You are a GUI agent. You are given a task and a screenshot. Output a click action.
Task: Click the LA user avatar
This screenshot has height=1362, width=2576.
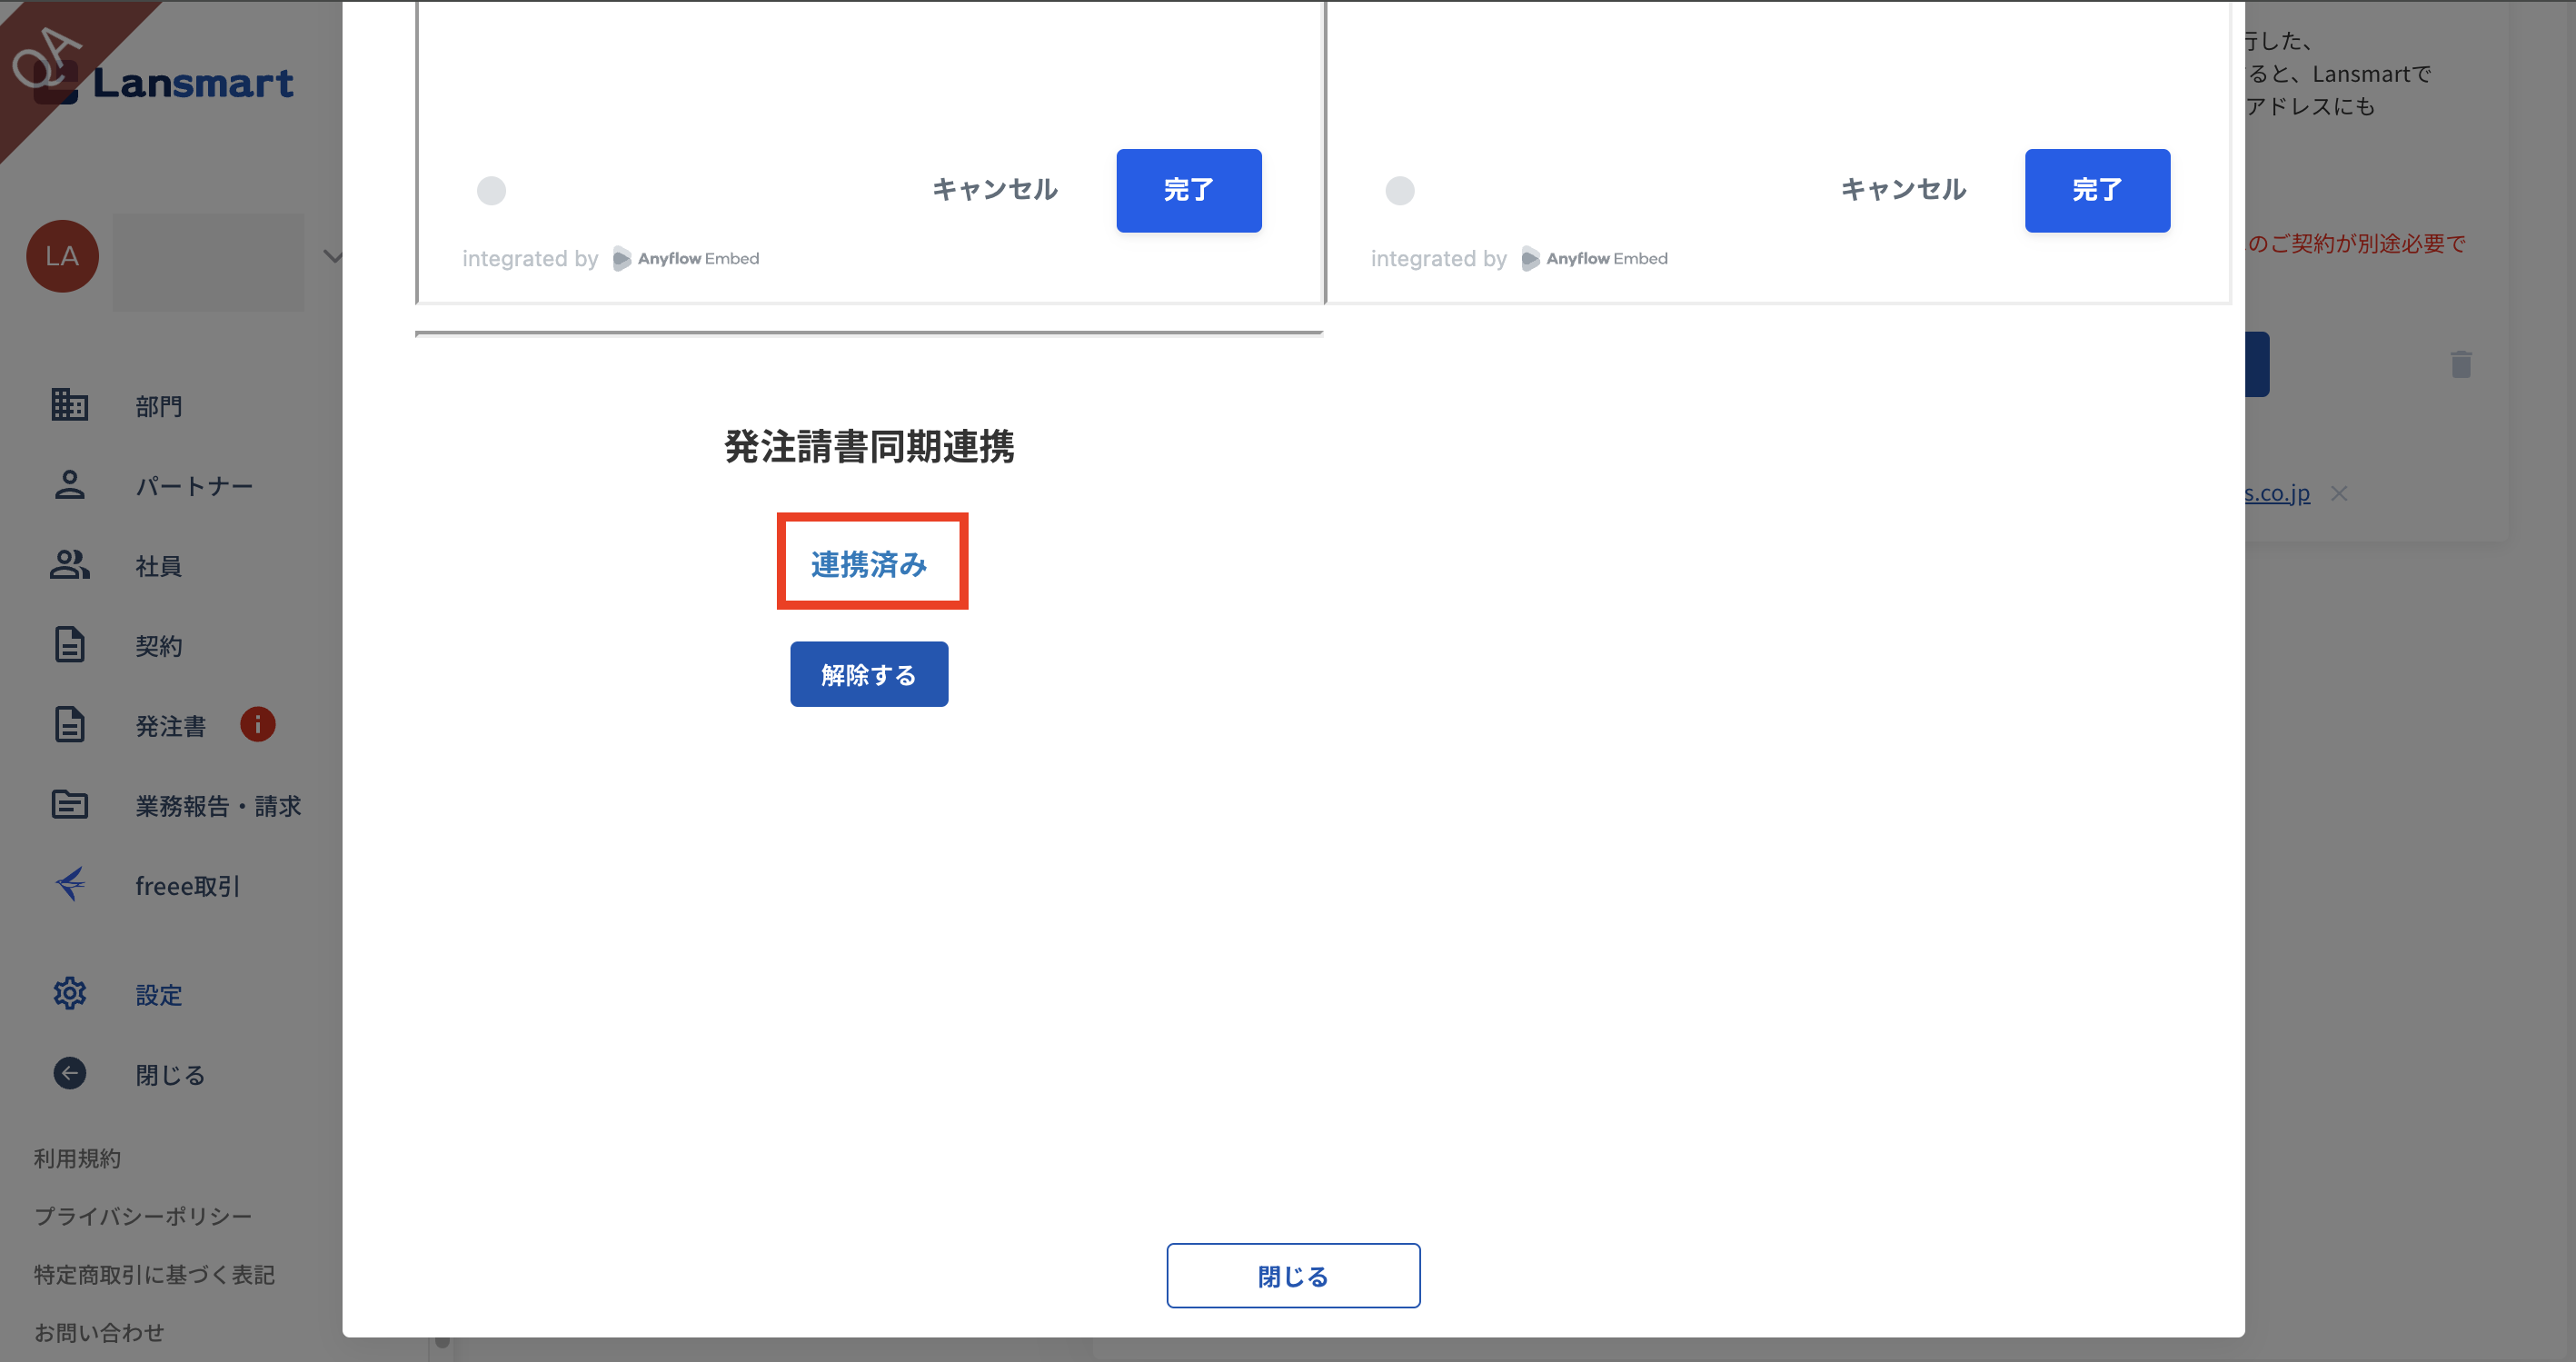62,256
